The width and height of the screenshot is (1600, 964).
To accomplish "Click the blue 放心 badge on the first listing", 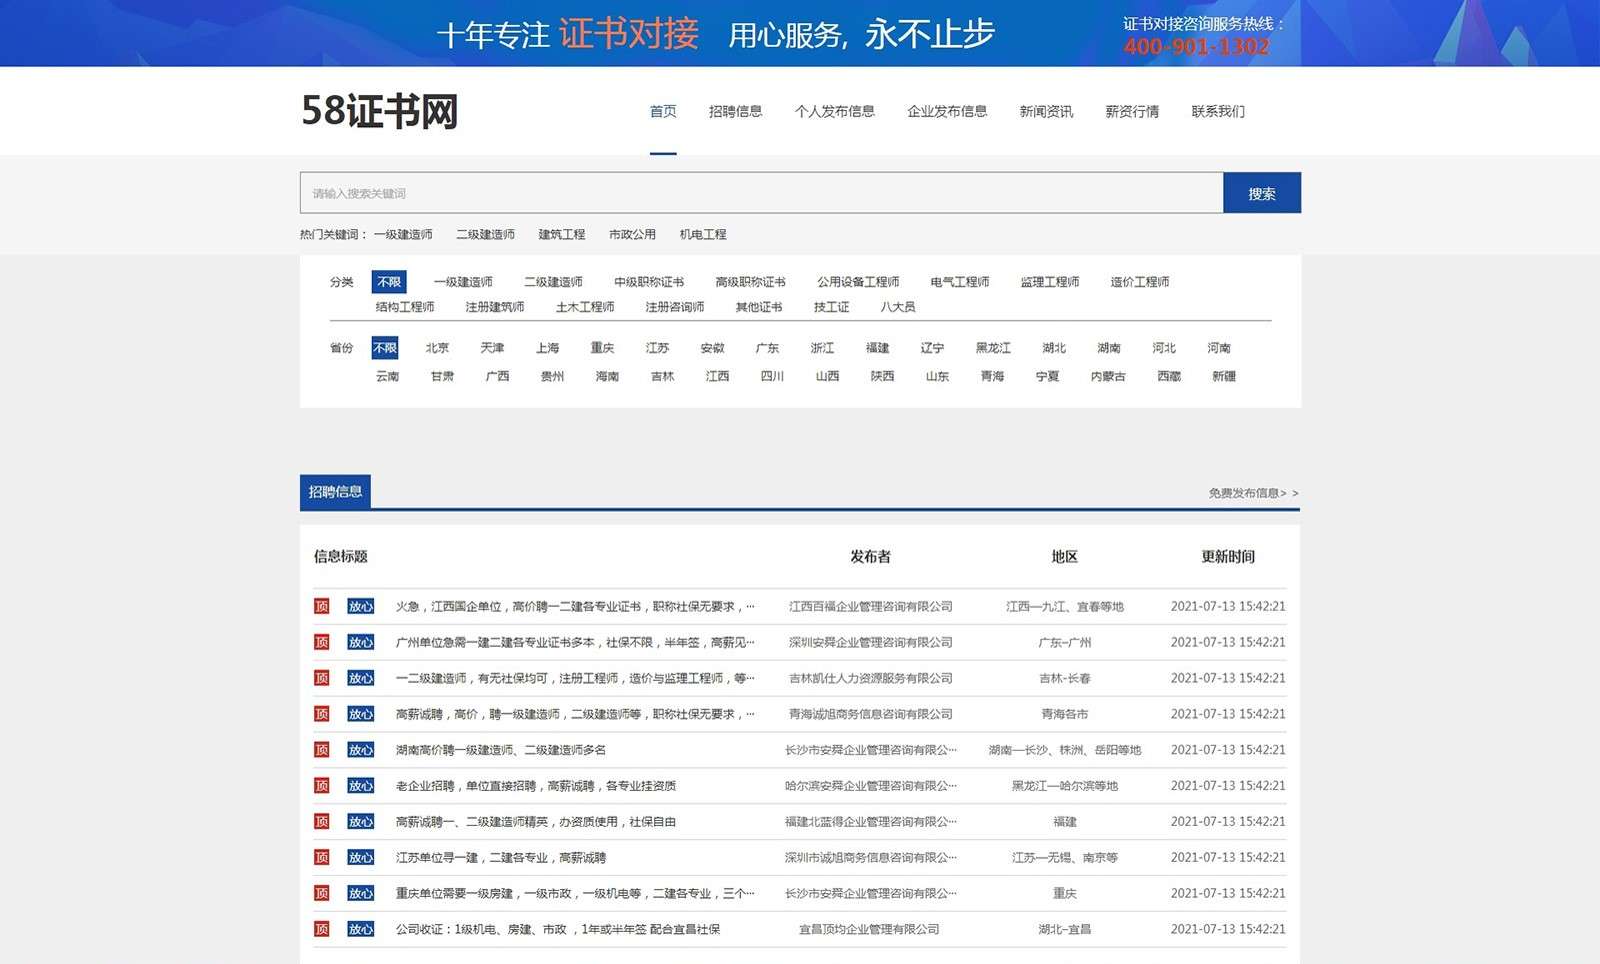I will (360, 606).
